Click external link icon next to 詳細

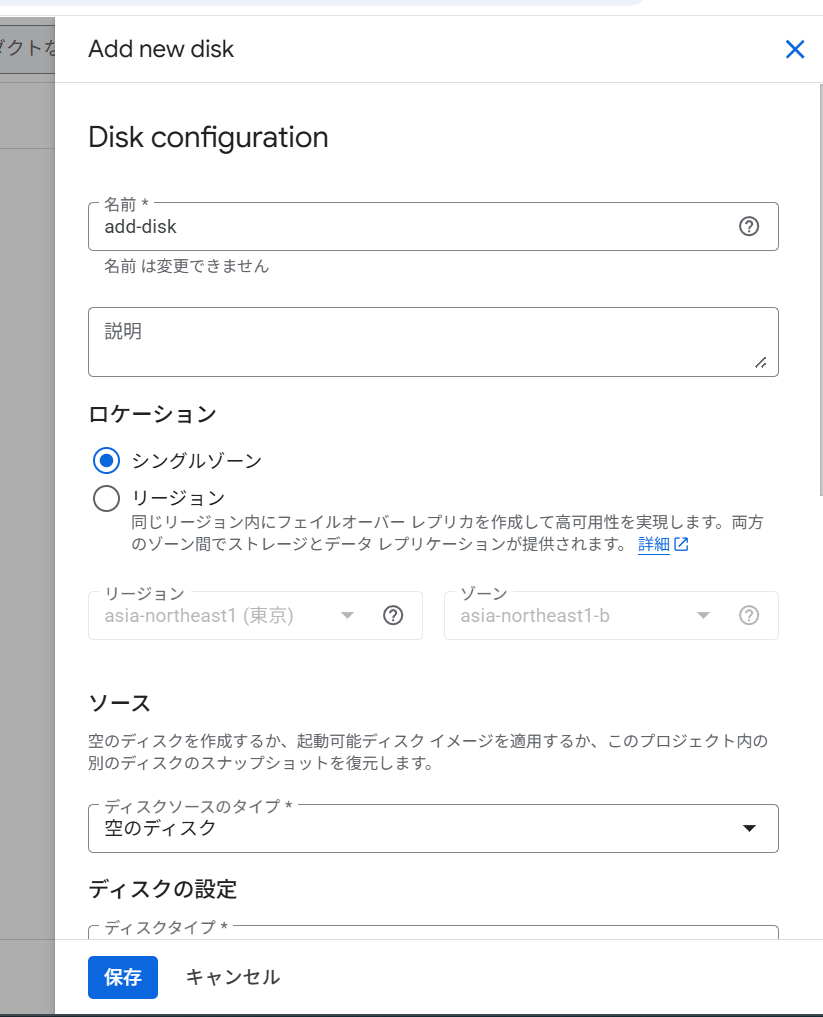[x=681, y=545]
